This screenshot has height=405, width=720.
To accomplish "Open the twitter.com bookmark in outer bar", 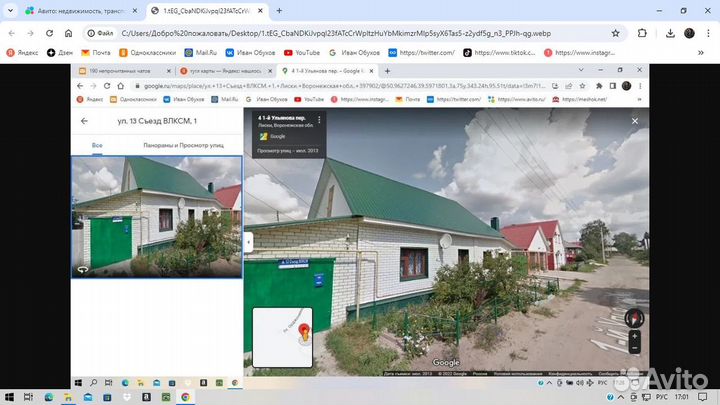I will pyautogui.click(x=422, y=53).
